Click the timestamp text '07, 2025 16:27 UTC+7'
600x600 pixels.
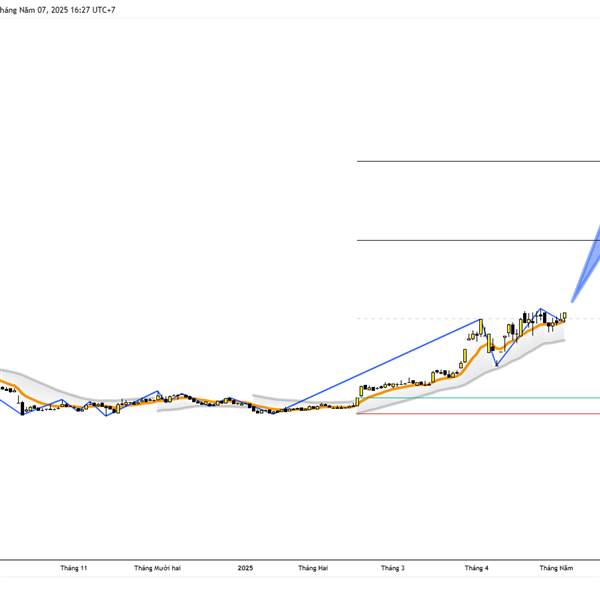[x=76, y=10]
